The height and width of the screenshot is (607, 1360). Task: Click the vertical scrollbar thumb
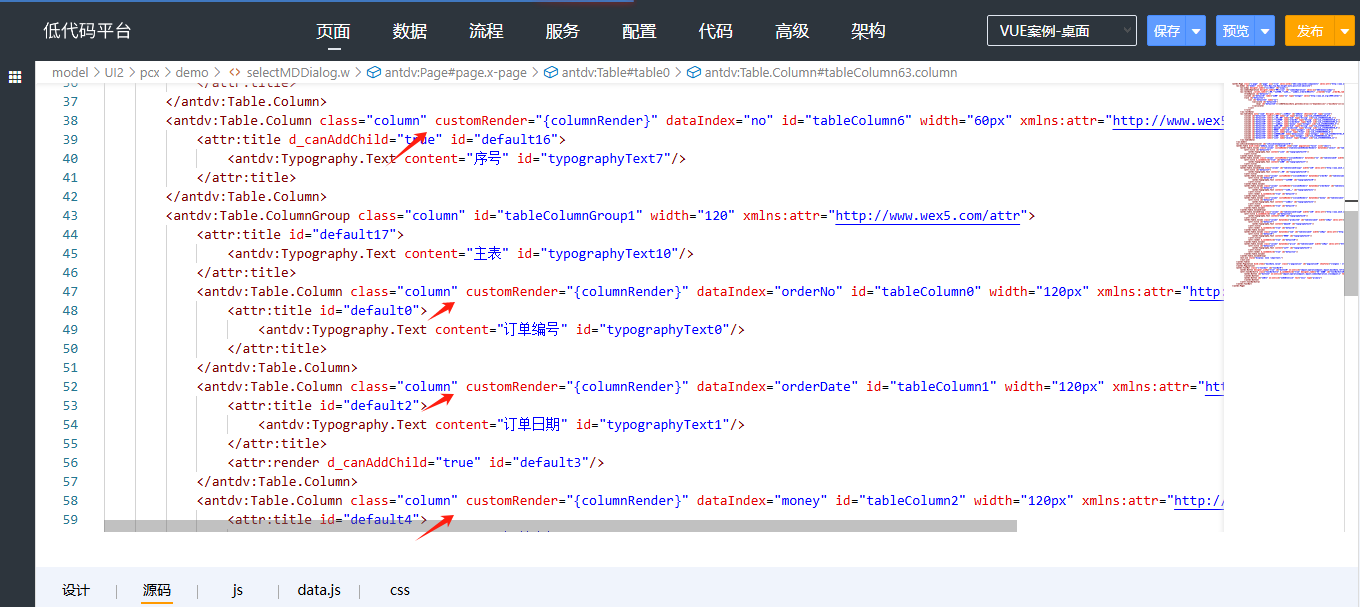pos(1352,255)
